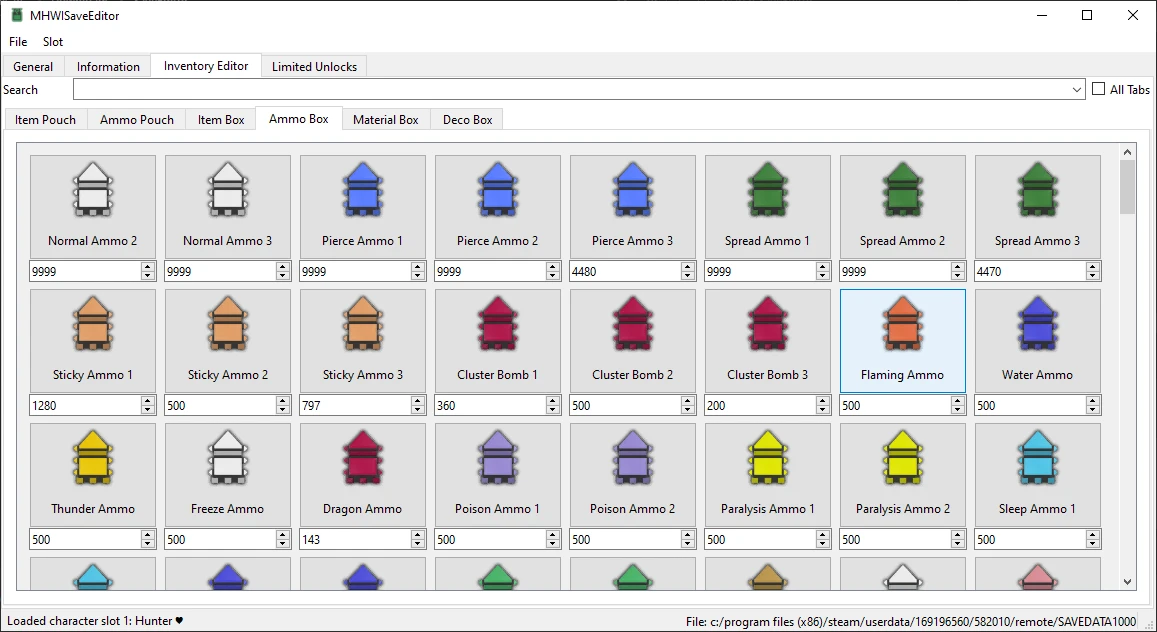
Task: Select the Pierce Ammo 2 item icon
Action: (x=497, y=190)
